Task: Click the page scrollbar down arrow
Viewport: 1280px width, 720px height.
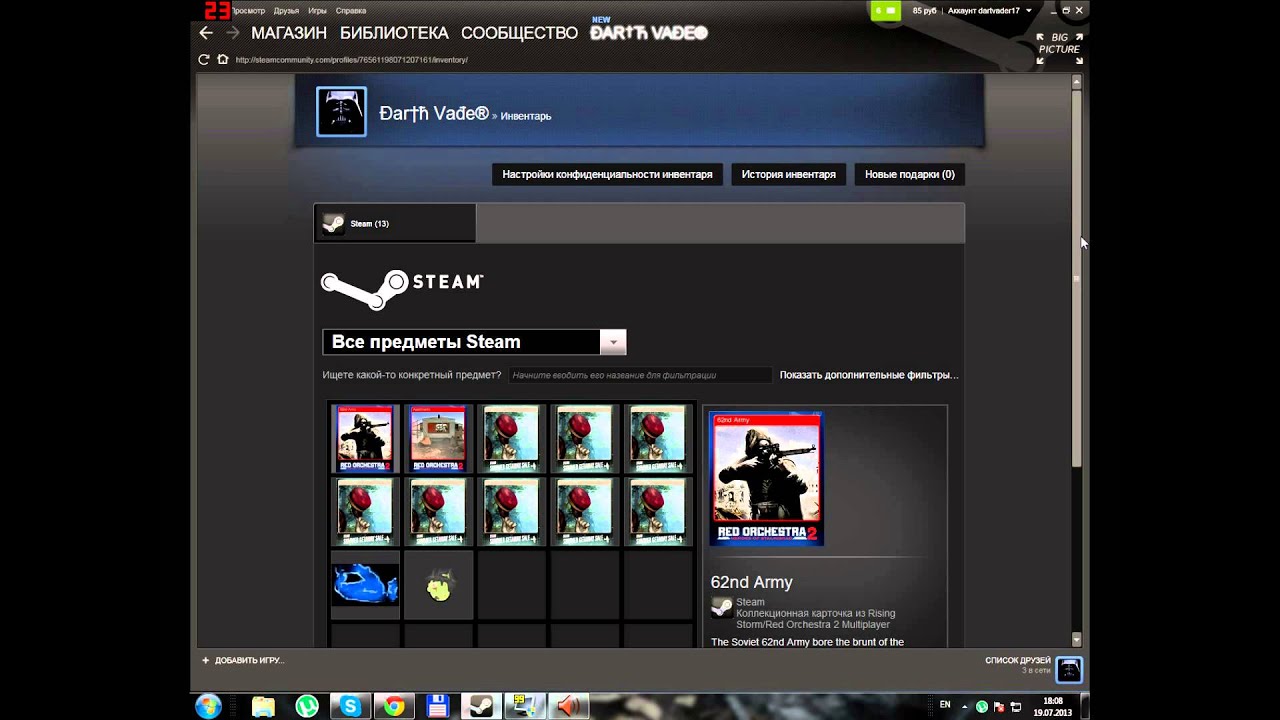Action: point(1077,640)
